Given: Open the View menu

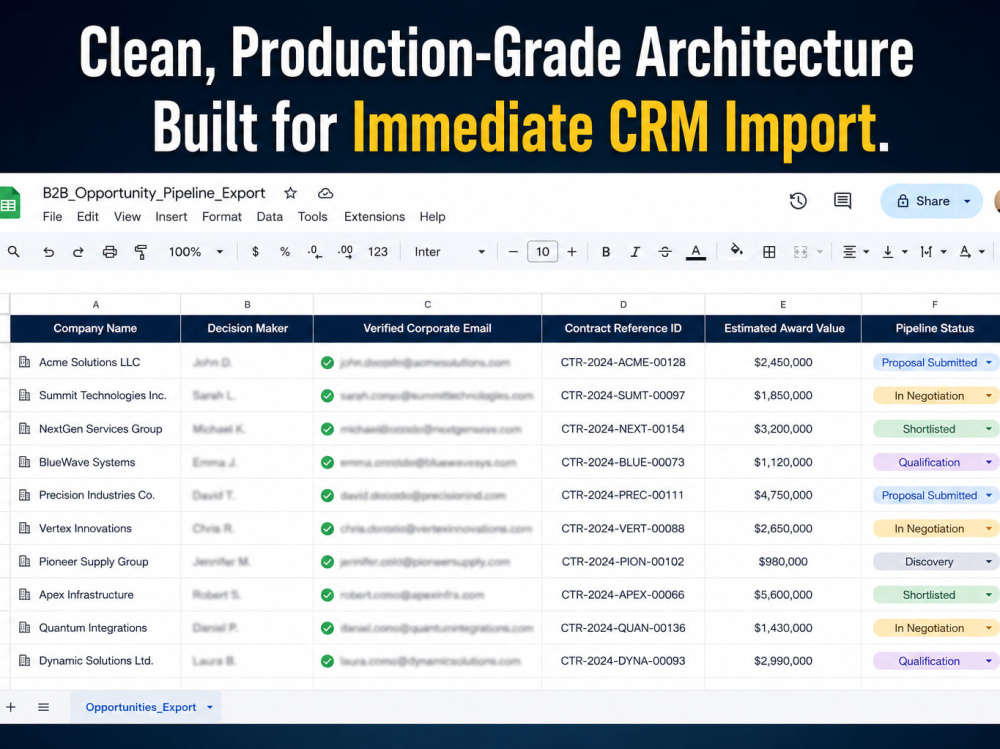Looking at the screenshot, I should (127, 217).
